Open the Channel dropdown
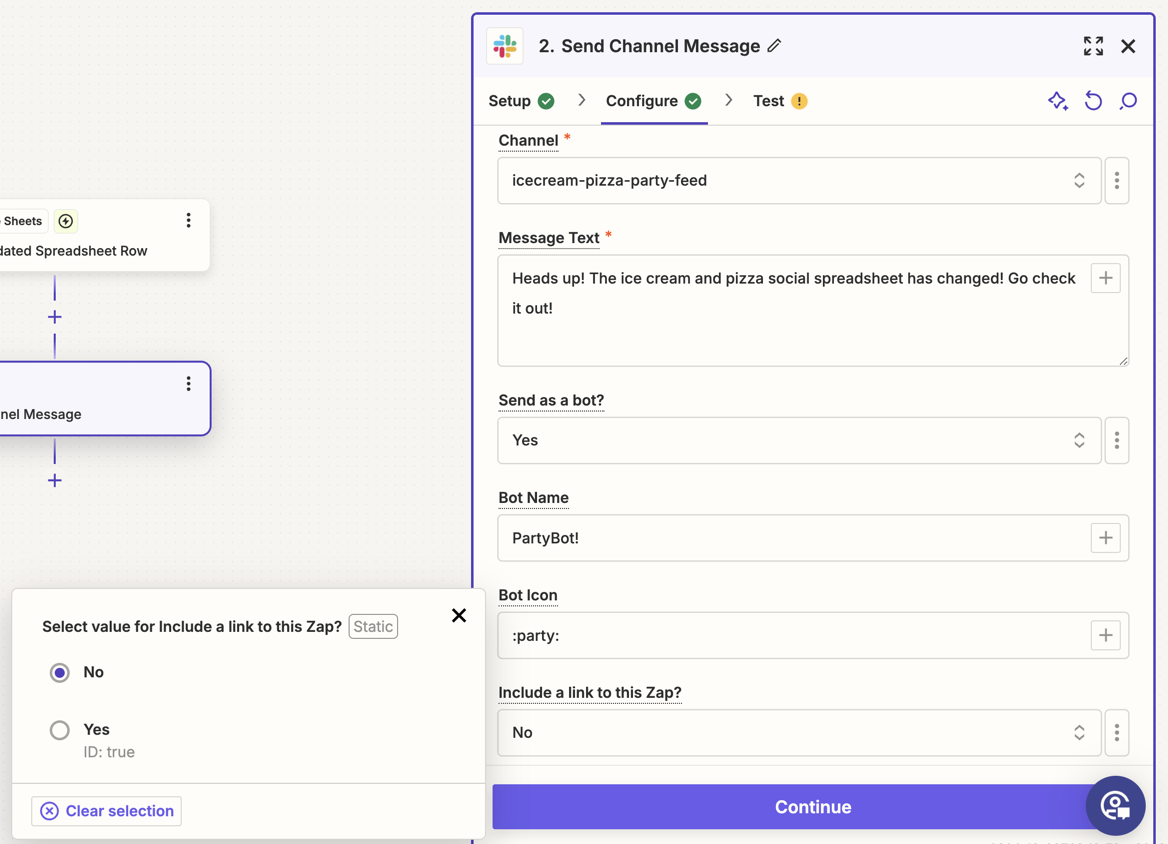This screenshot has height=844, width=1168. (x=799, y=180)
